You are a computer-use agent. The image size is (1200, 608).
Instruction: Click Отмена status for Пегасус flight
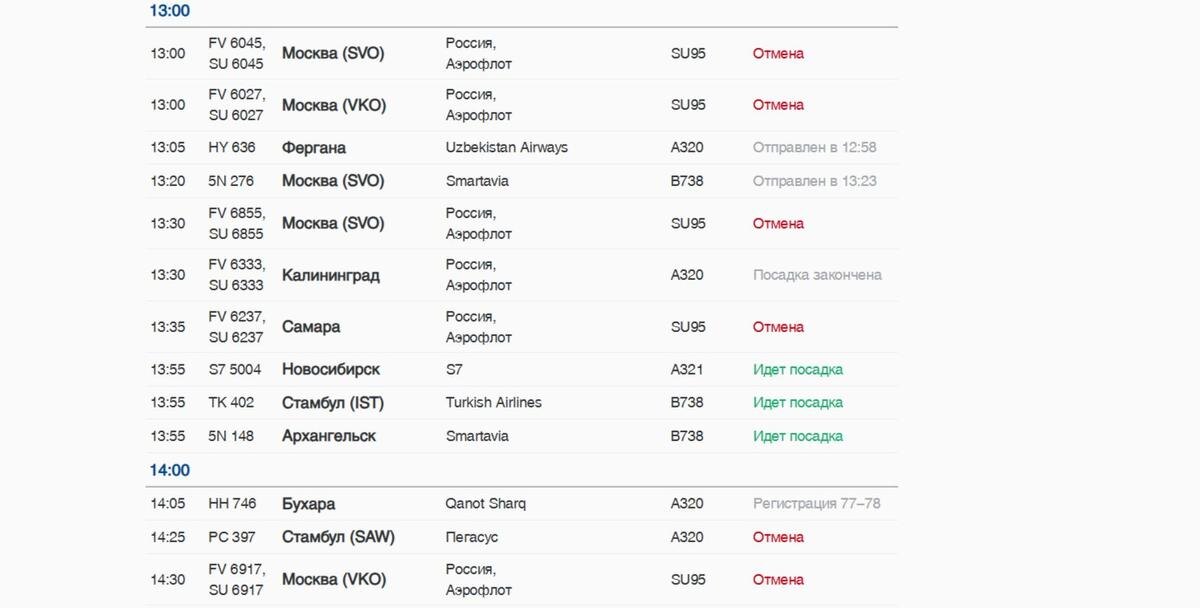(778, 537)
